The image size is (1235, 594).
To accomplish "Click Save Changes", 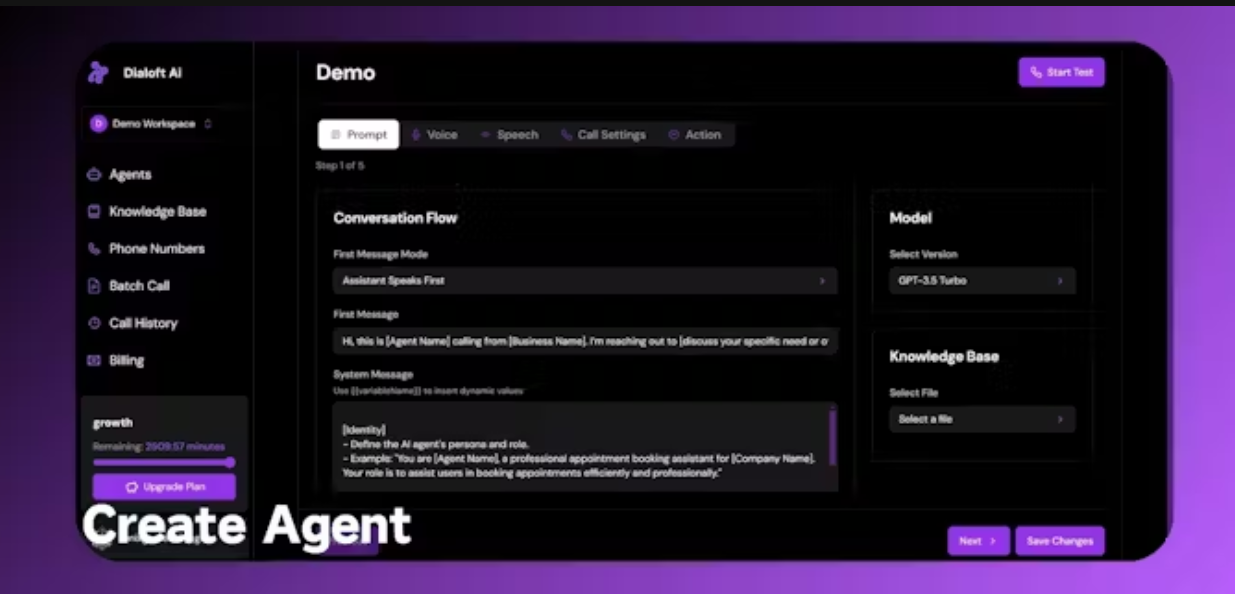I will pos(1060,541).
